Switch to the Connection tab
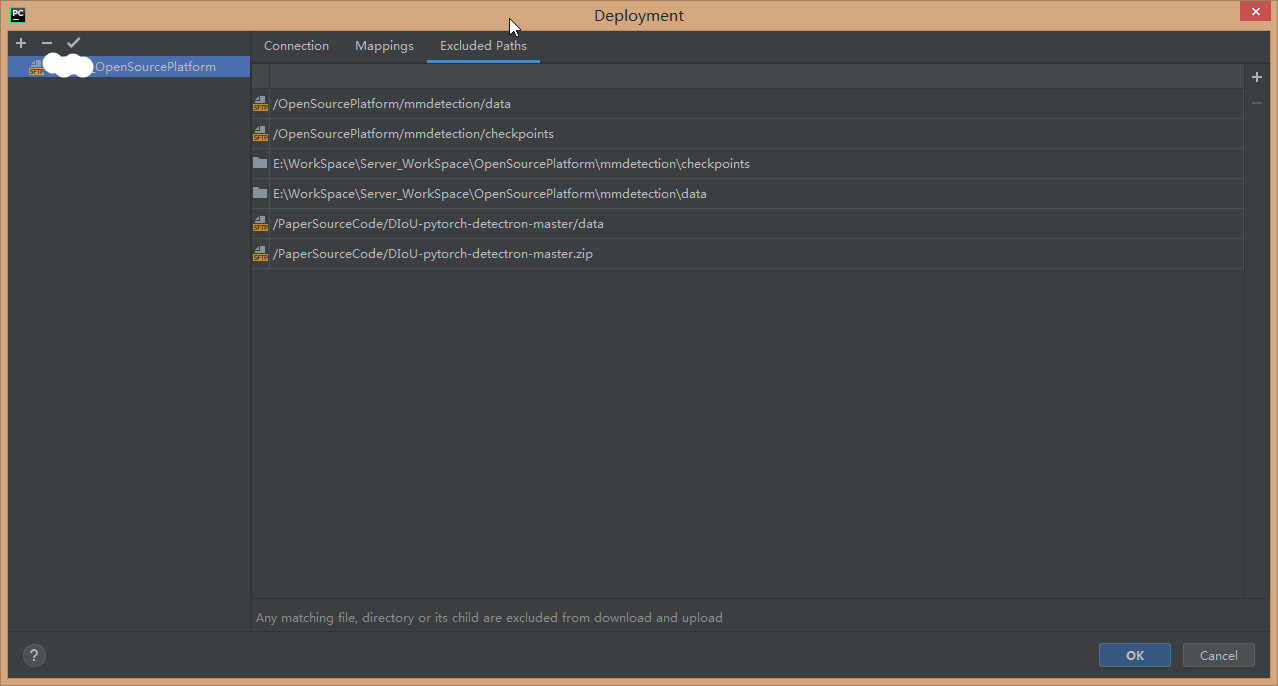The width and height of the screenshot is (1278, 686). coord(296,46)
